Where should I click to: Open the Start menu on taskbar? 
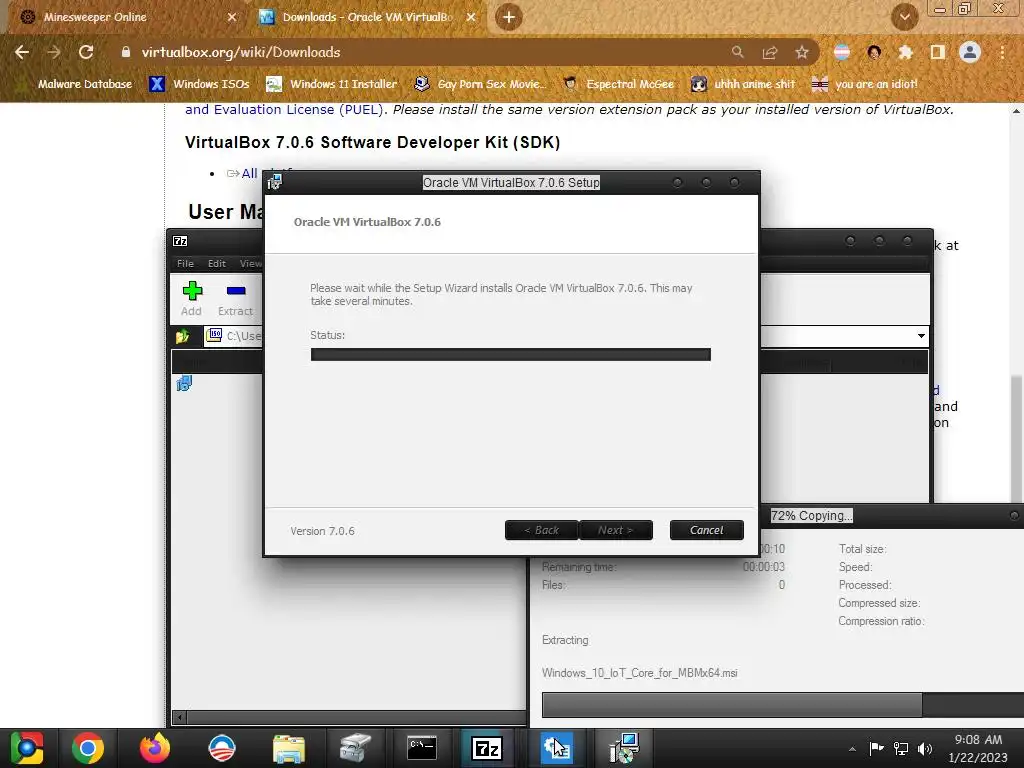coord(27,748)
